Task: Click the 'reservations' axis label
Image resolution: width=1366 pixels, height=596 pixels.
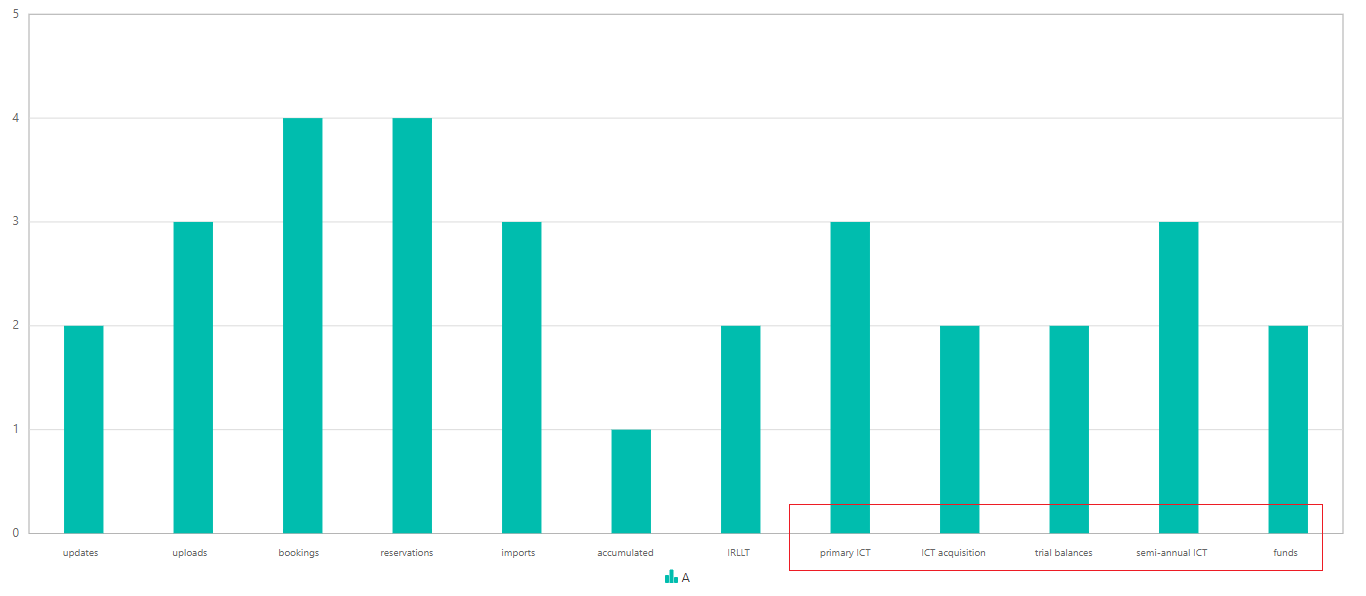Action: pyautogui.click(x=407, y=553)
